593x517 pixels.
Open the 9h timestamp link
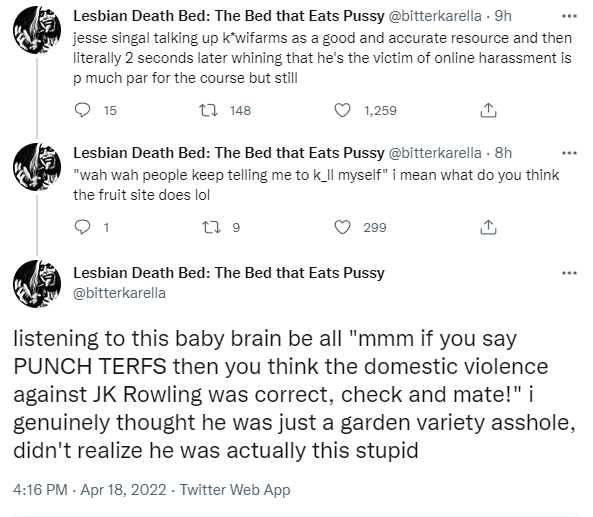[x=503, y=16]
